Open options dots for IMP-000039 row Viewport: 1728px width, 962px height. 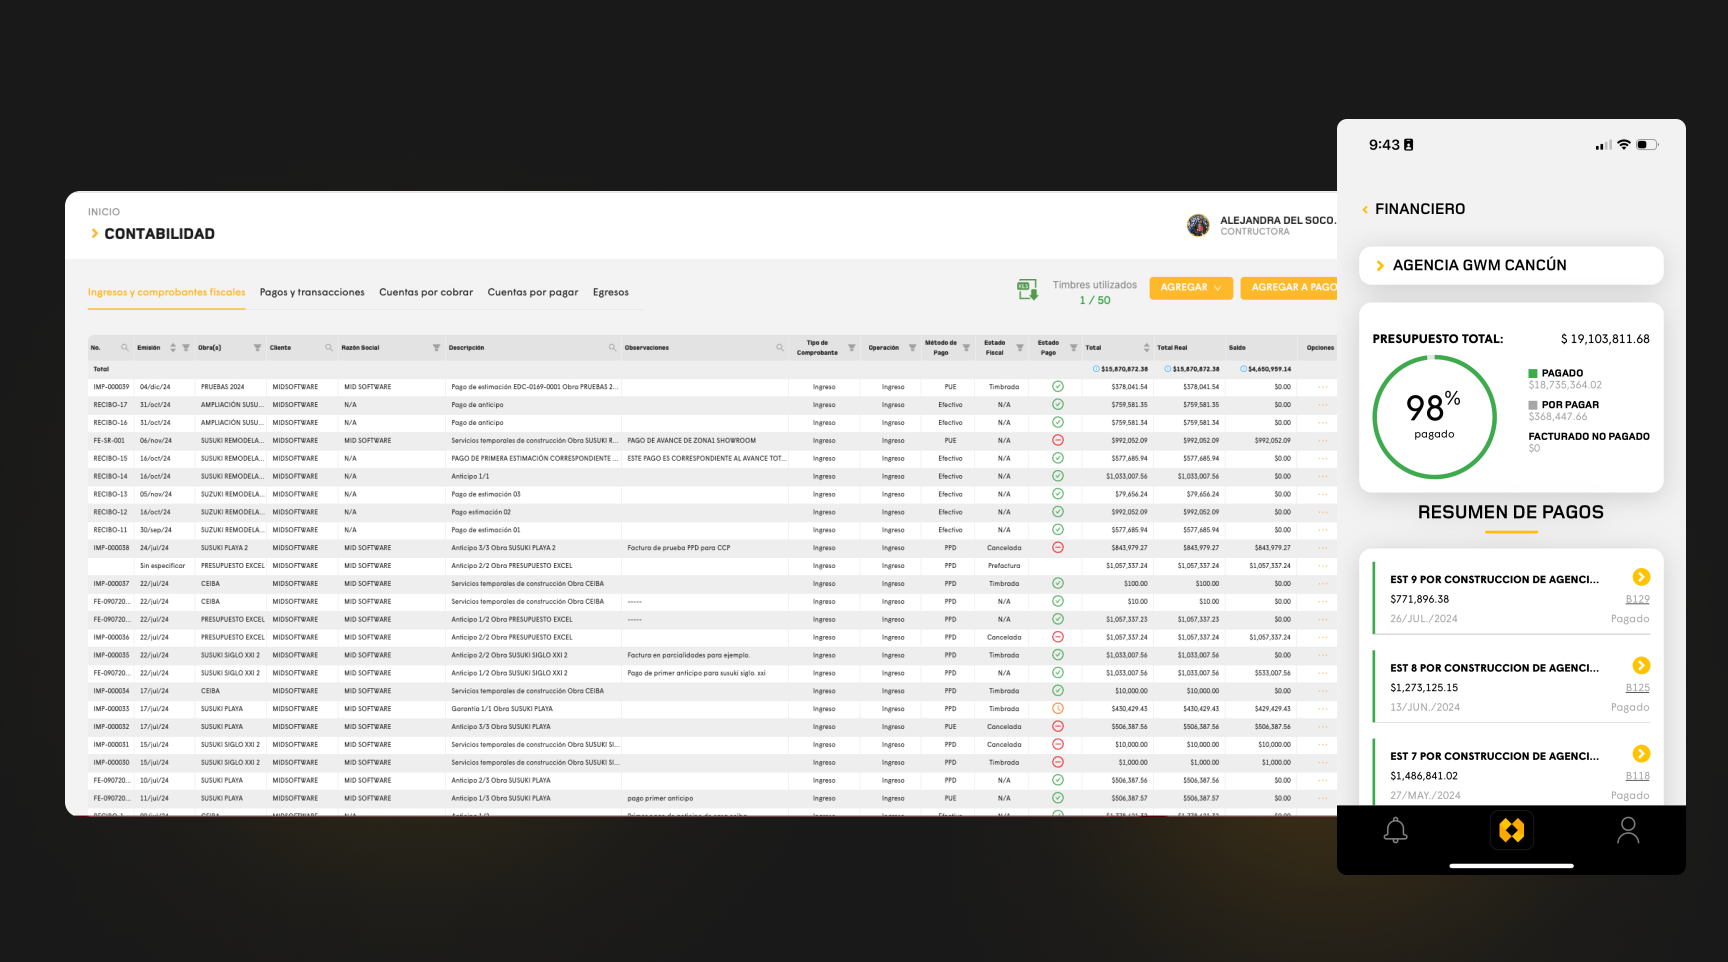[1323, 387]
